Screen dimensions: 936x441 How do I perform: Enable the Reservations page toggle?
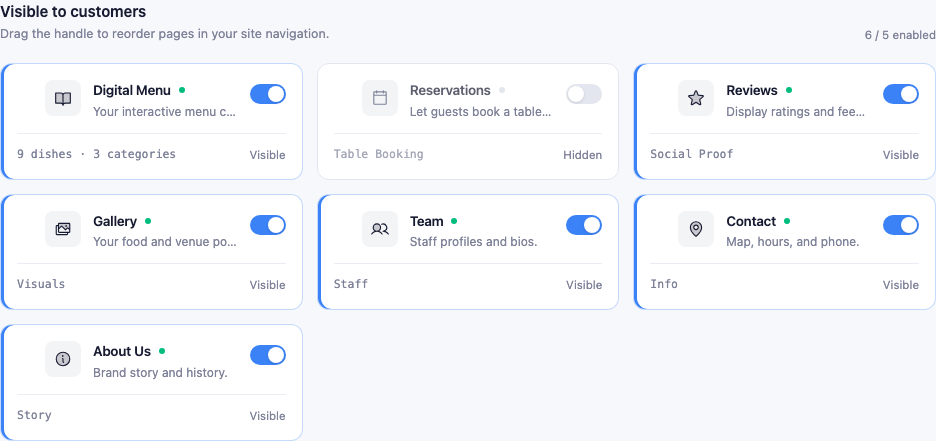tap(584, 94)
